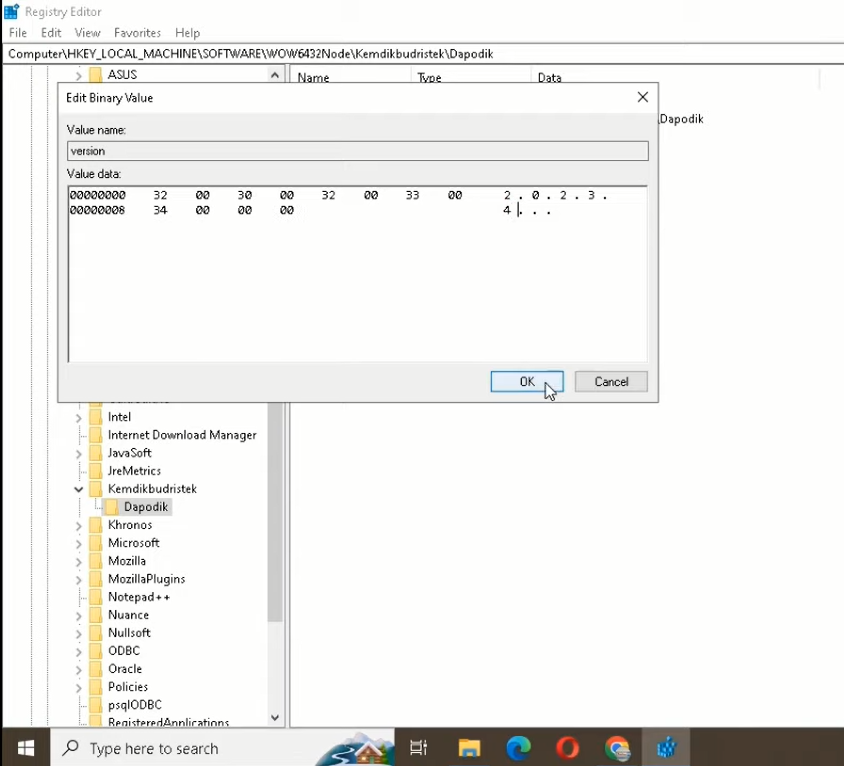The height and width of the screenshot is (766, 844).
Task: Click the tree pane vertical scrollbar thumb
Action: click(x=275, y=511)
